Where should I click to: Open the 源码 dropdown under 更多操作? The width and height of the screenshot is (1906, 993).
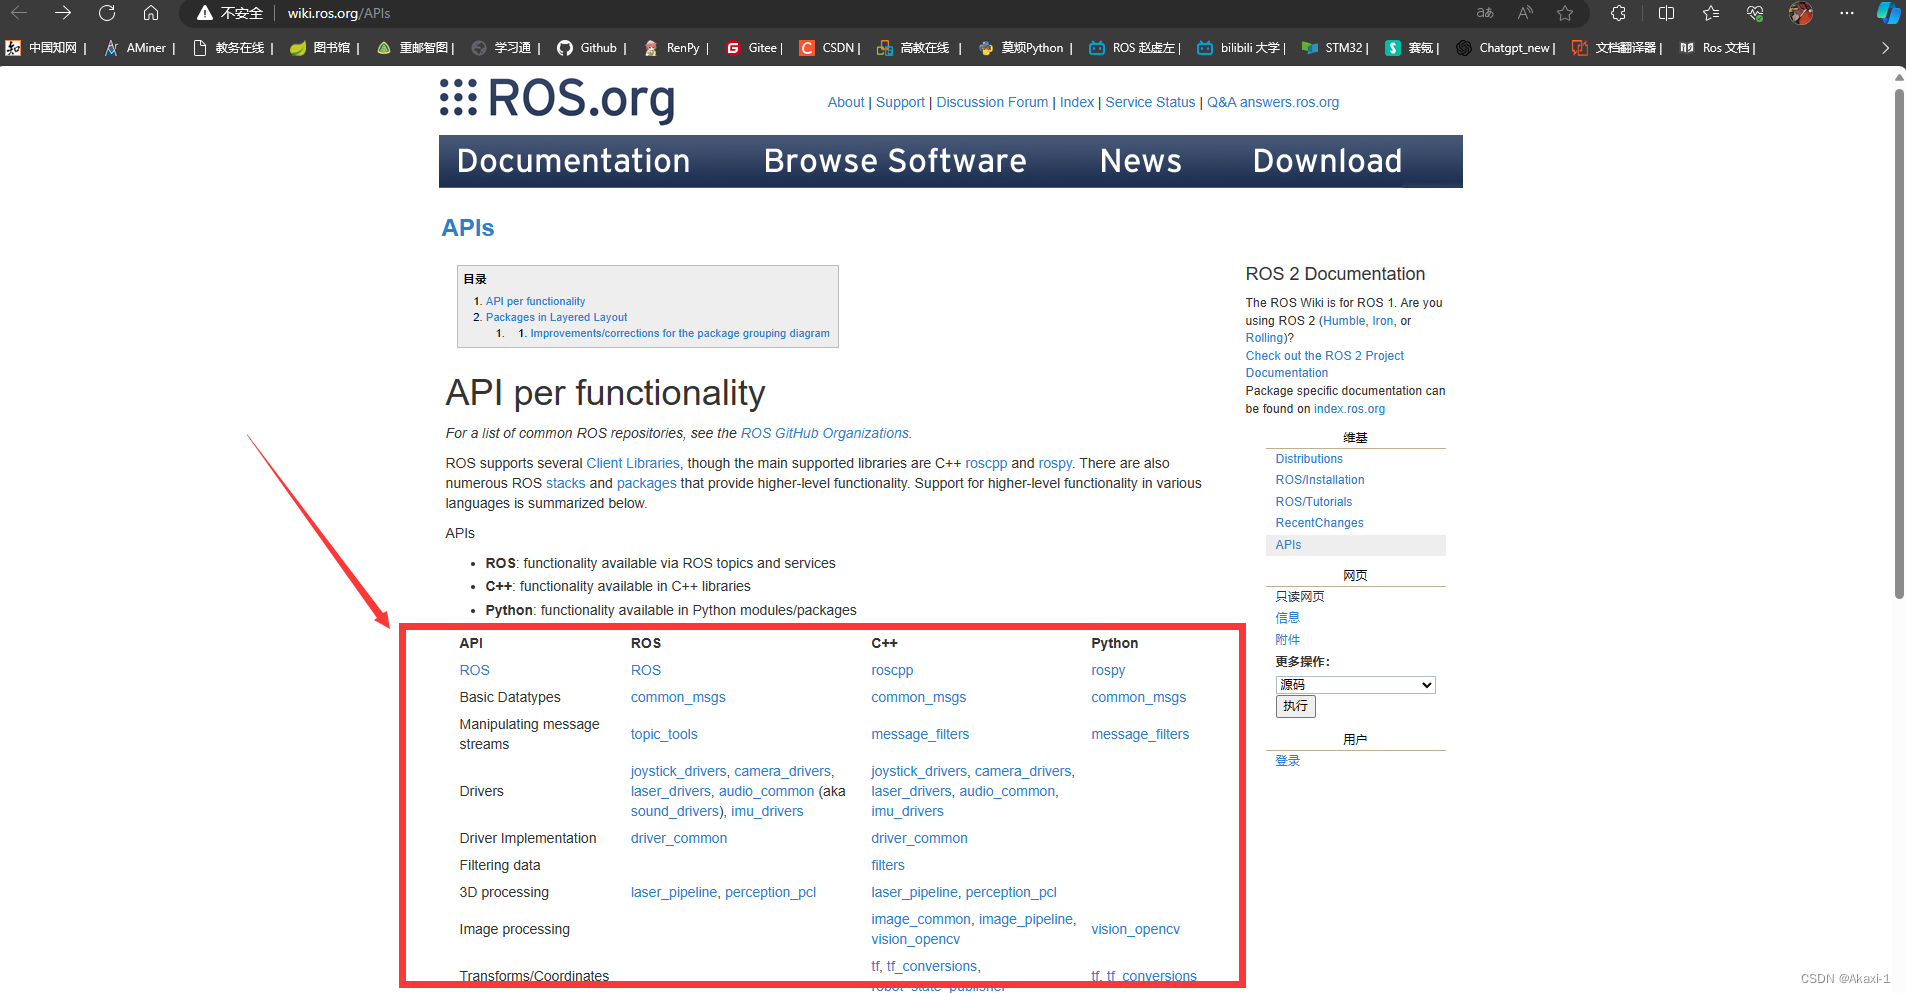(1354, 684)
